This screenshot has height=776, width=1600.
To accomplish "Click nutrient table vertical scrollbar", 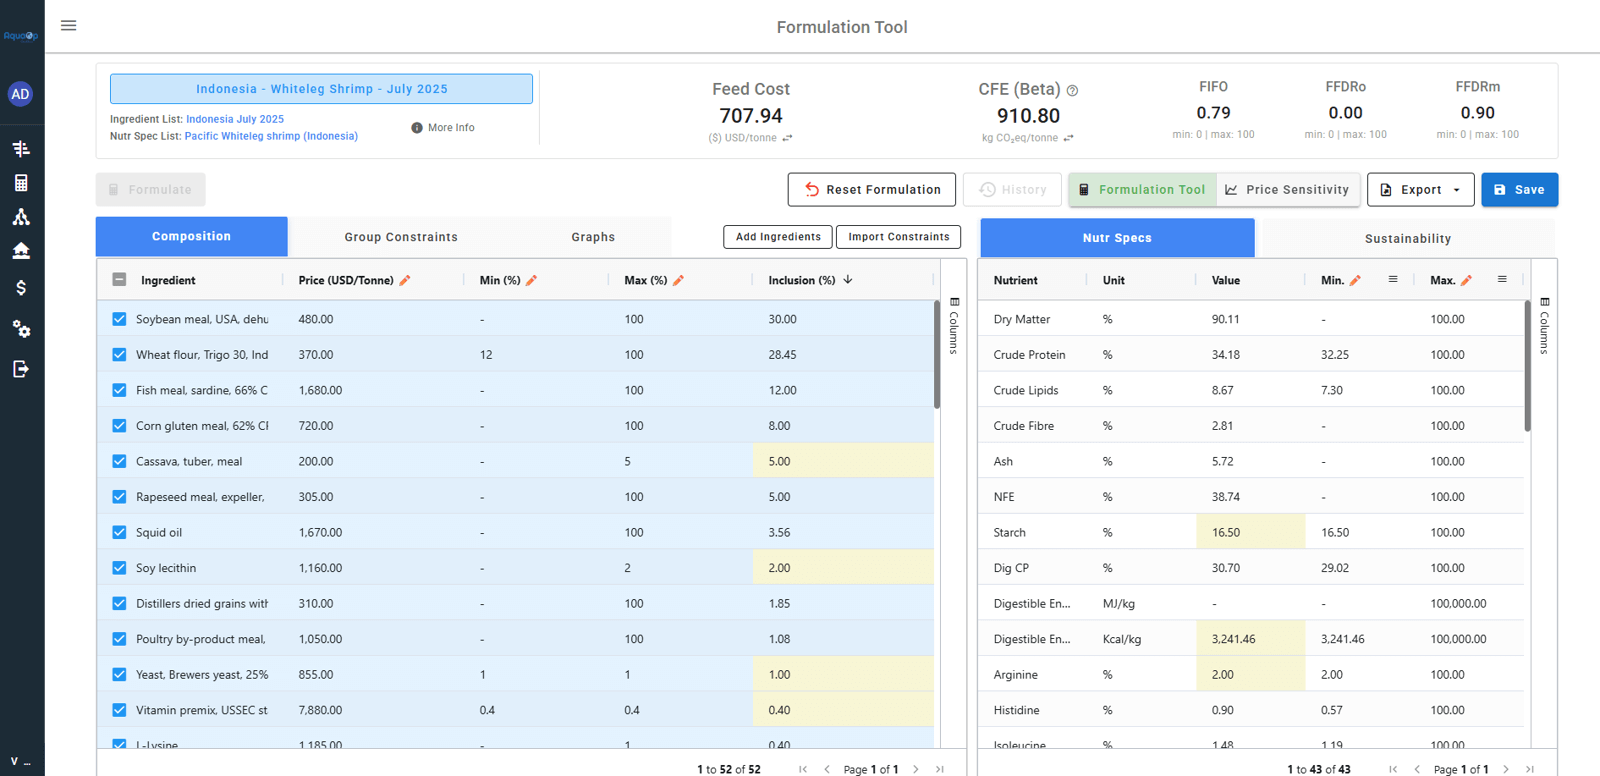I will [1527, 366].
